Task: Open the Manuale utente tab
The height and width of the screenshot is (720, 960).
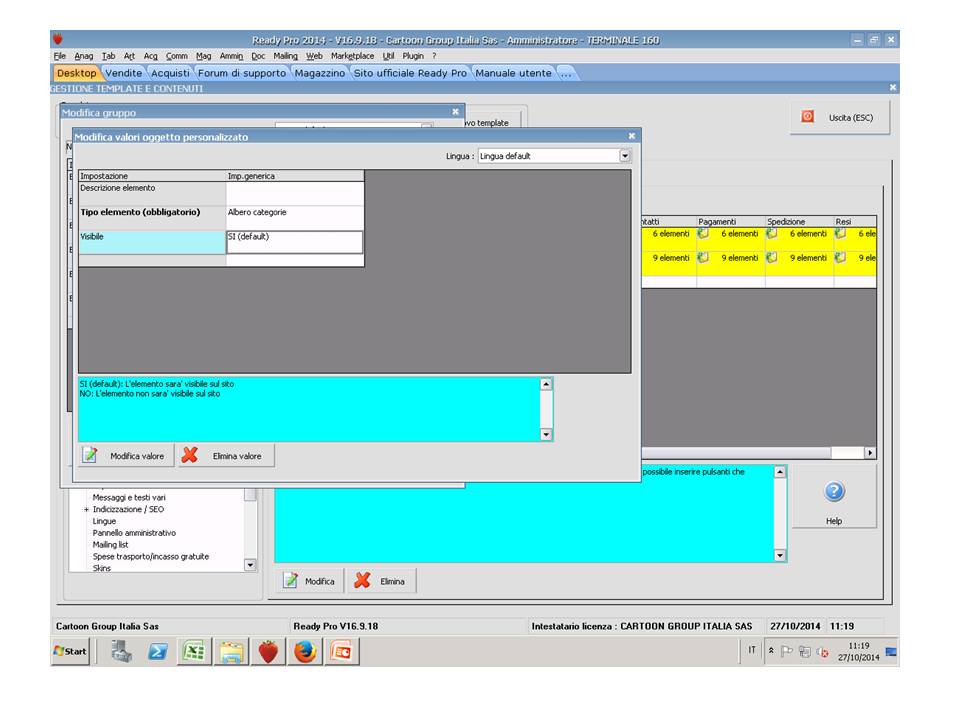Action: 514,73
